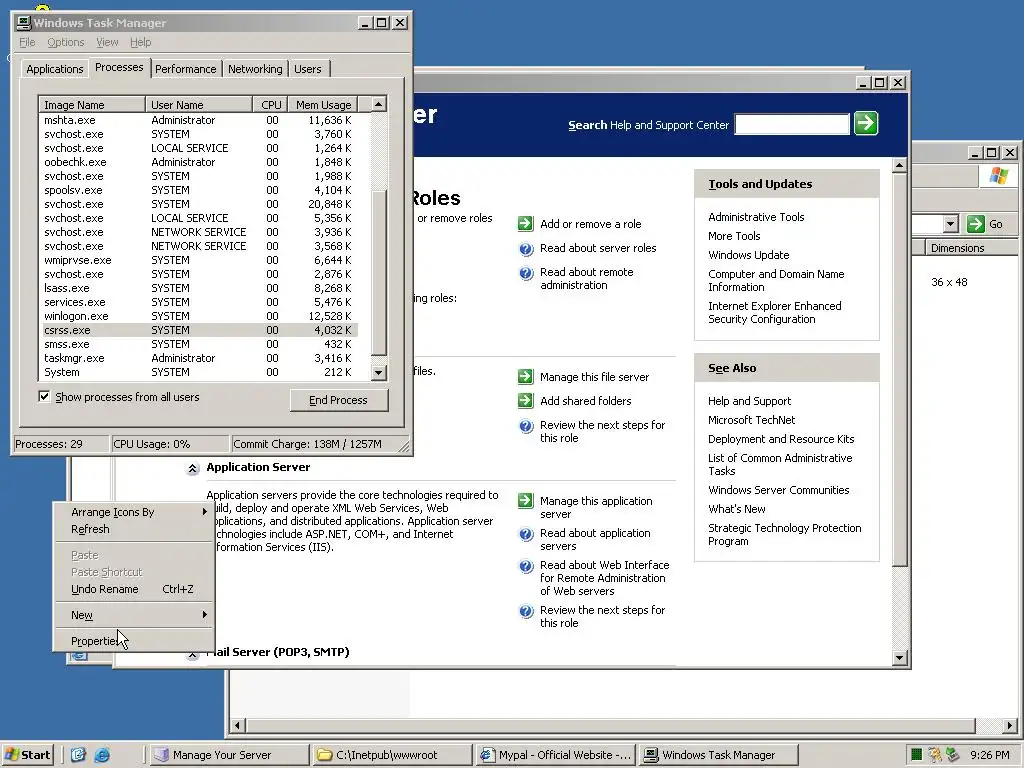The width and height of the screenshot is (1024, 768).
Task: Sort by CPU column header
Action: [x=270, y=104]
